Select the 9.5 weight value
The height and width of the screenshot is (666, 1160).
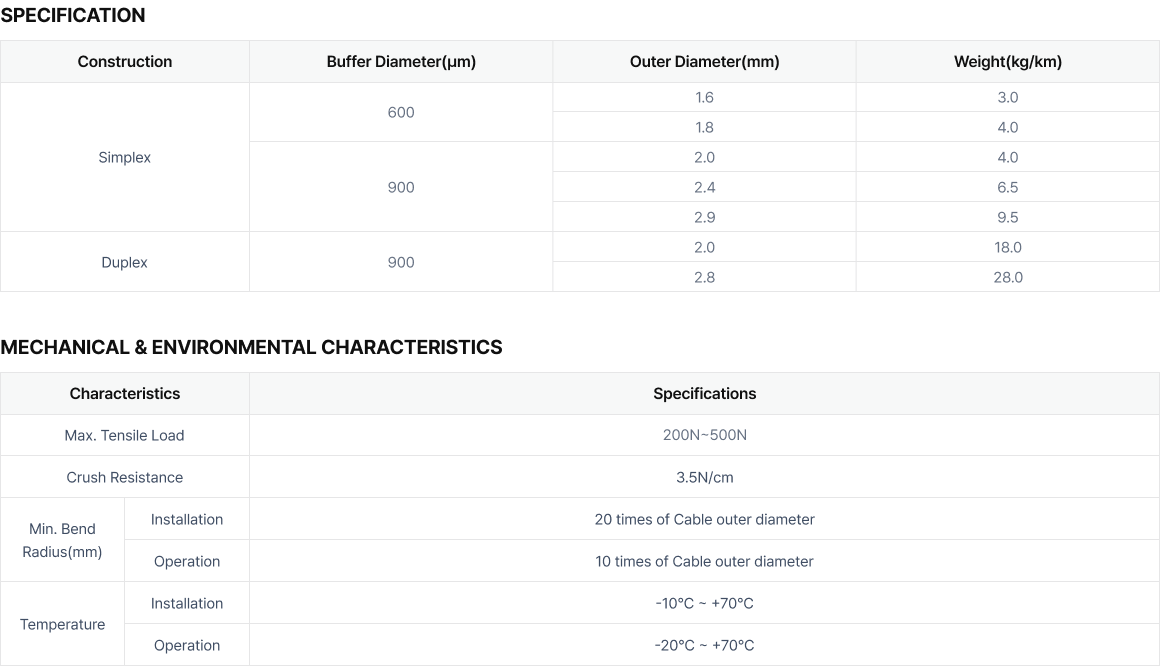coord(1008,218)
